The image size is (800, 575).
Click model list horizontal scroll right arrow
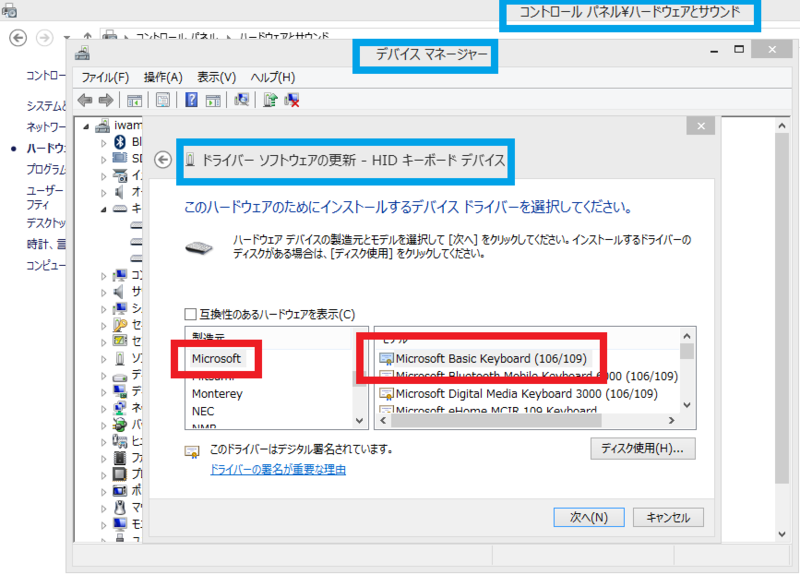click(671, 420)
